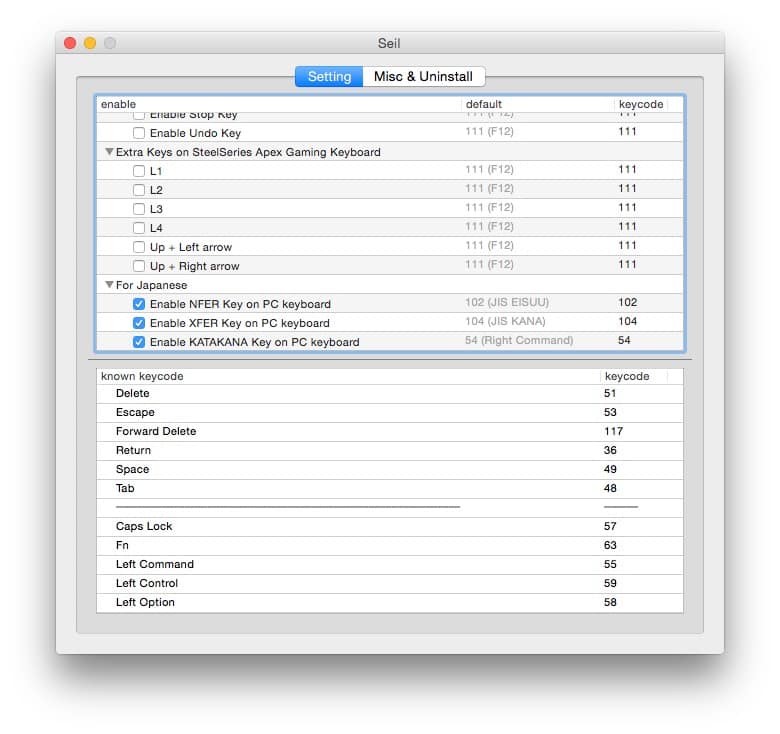780x734 pixels.
Task: Collapse Extra Keys on SteelSeries Apex section
Action: coord(109,152)
